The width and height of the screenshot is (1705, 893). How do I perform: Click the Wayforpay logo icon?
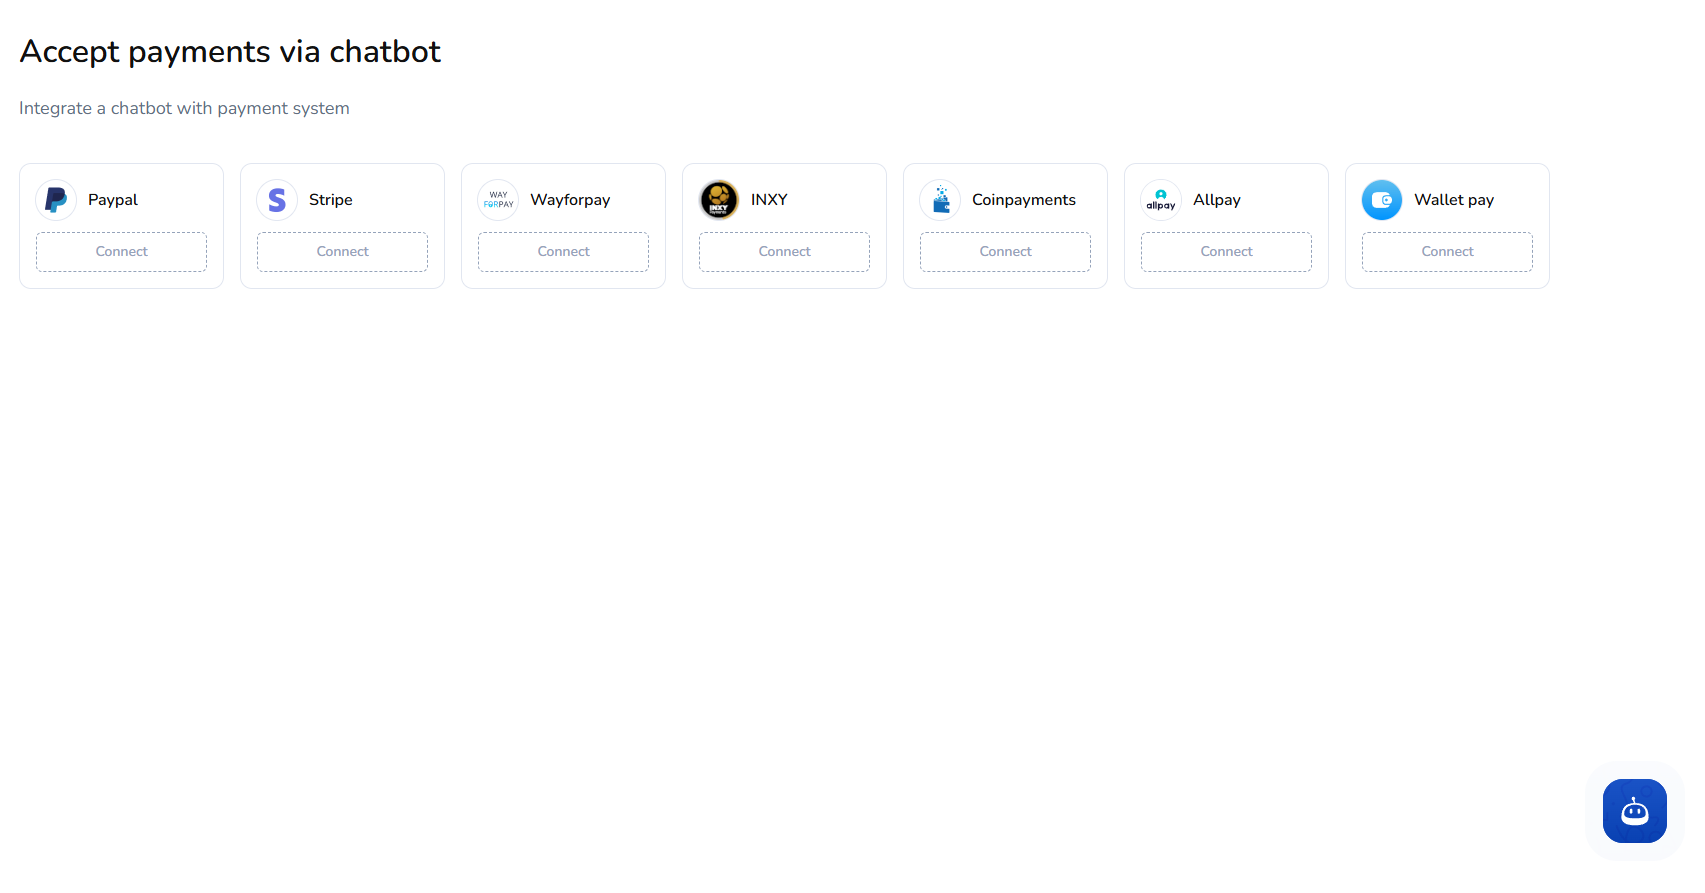click(498, 200)
